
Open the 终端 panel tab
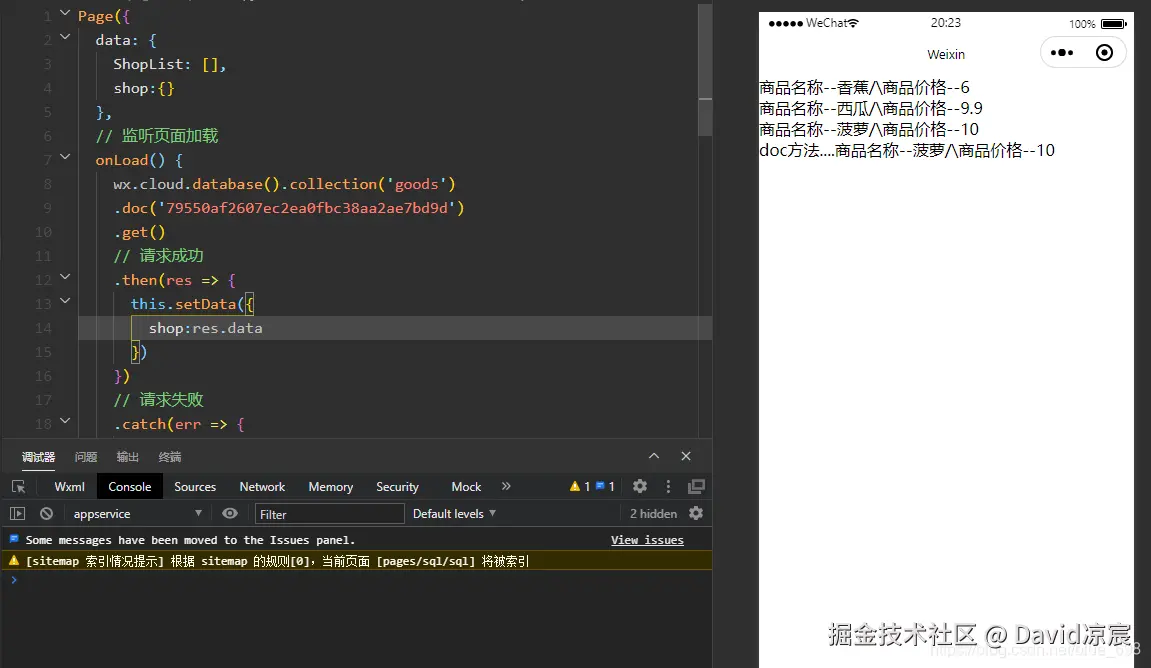pos(170,457)
